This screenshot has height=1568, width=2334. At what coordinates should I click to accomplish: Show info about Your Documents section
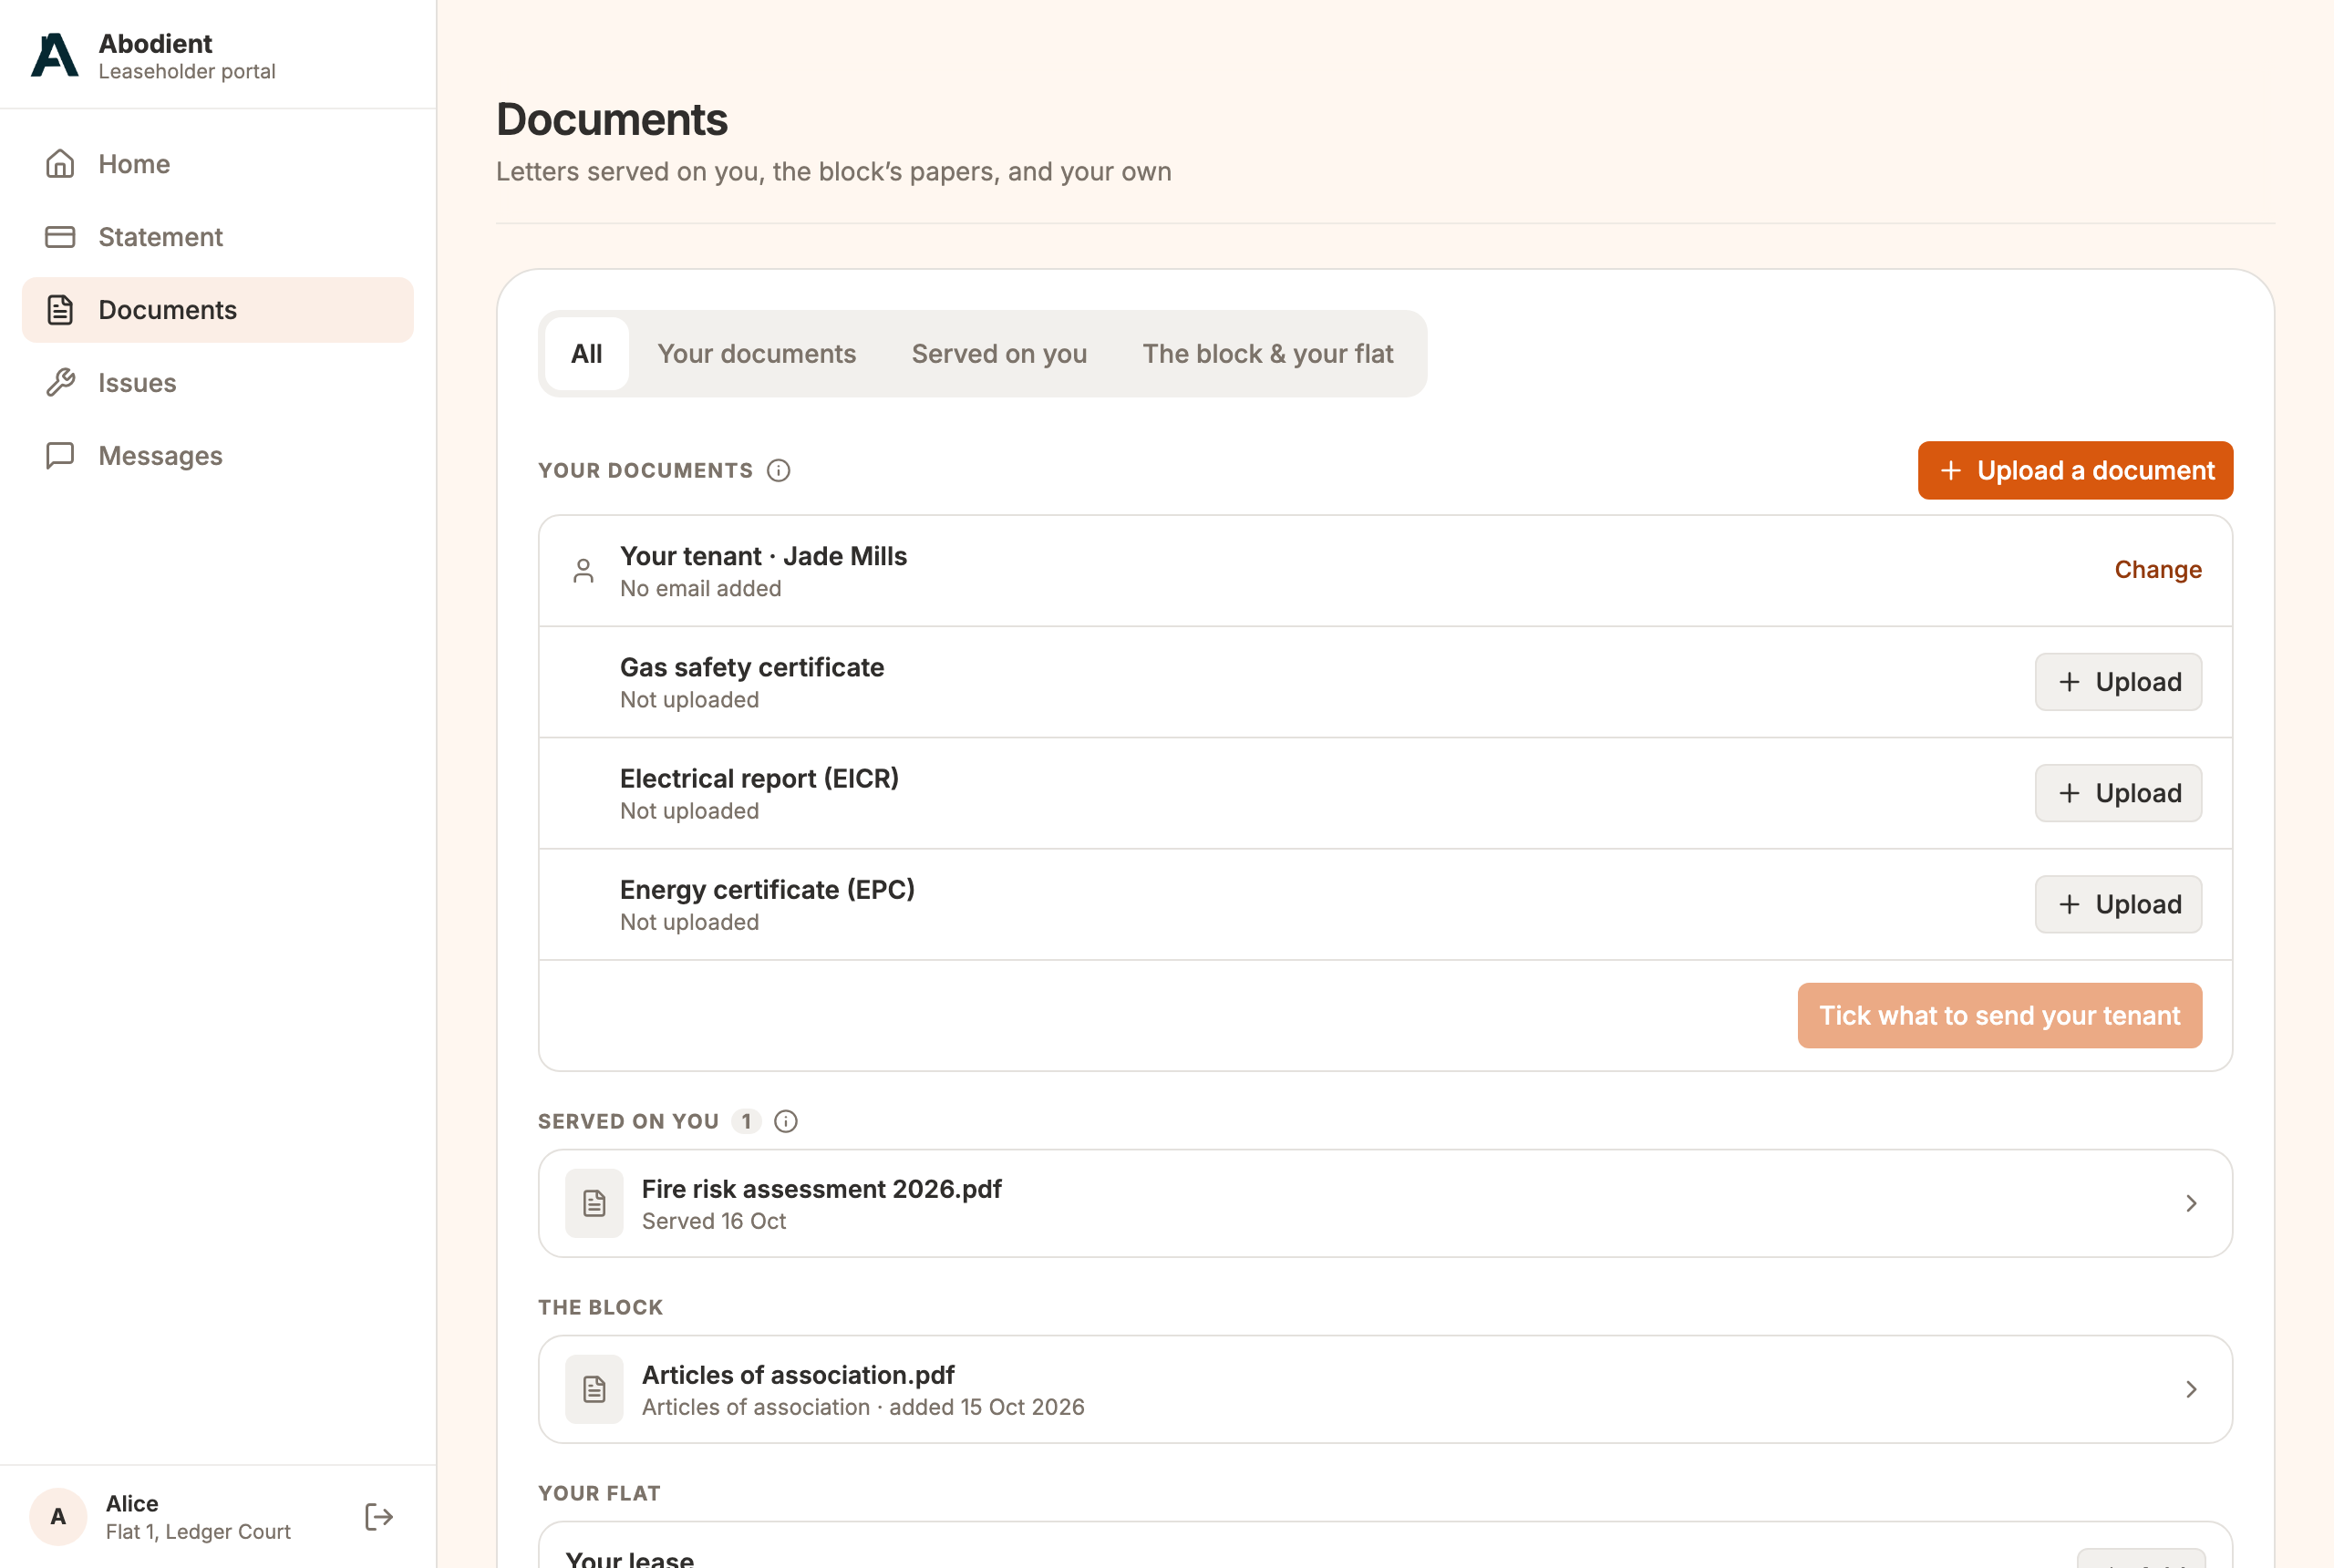pos(778,470)
